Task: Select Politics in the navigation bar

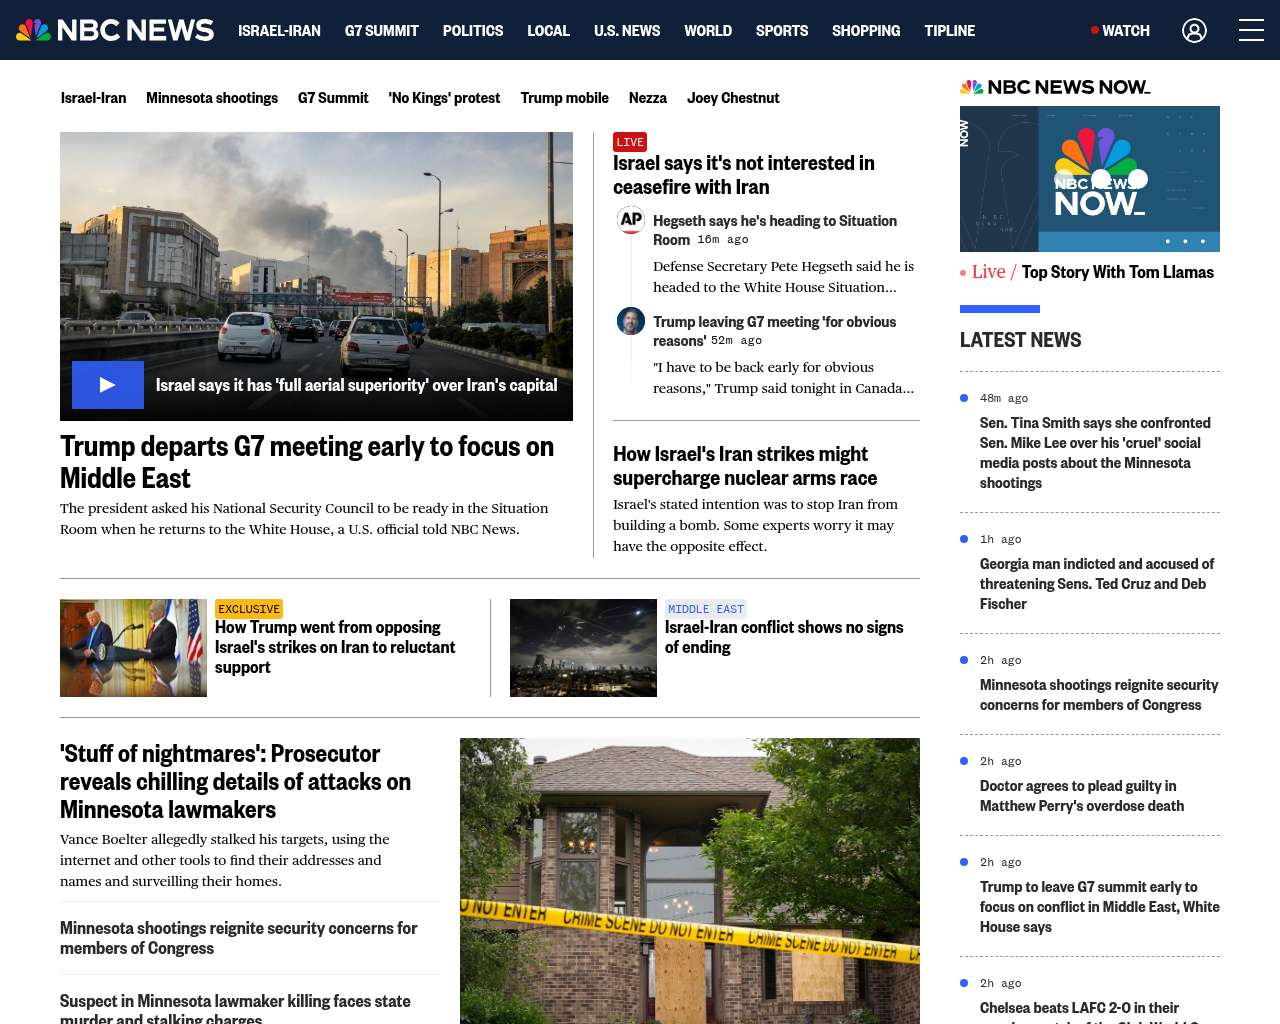Action: tap(473, 31)
